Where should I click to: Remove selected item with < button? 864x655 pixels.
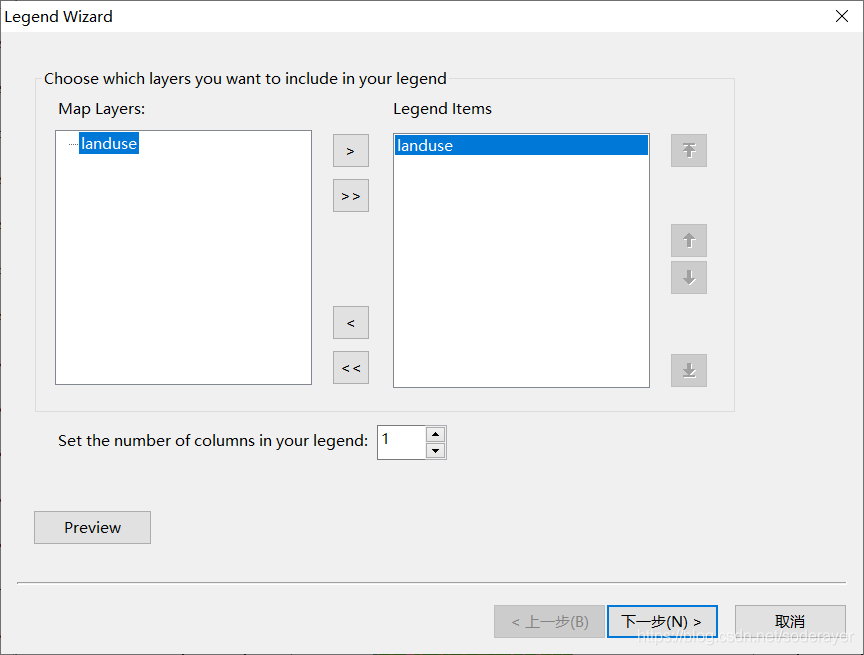(350, 322)
